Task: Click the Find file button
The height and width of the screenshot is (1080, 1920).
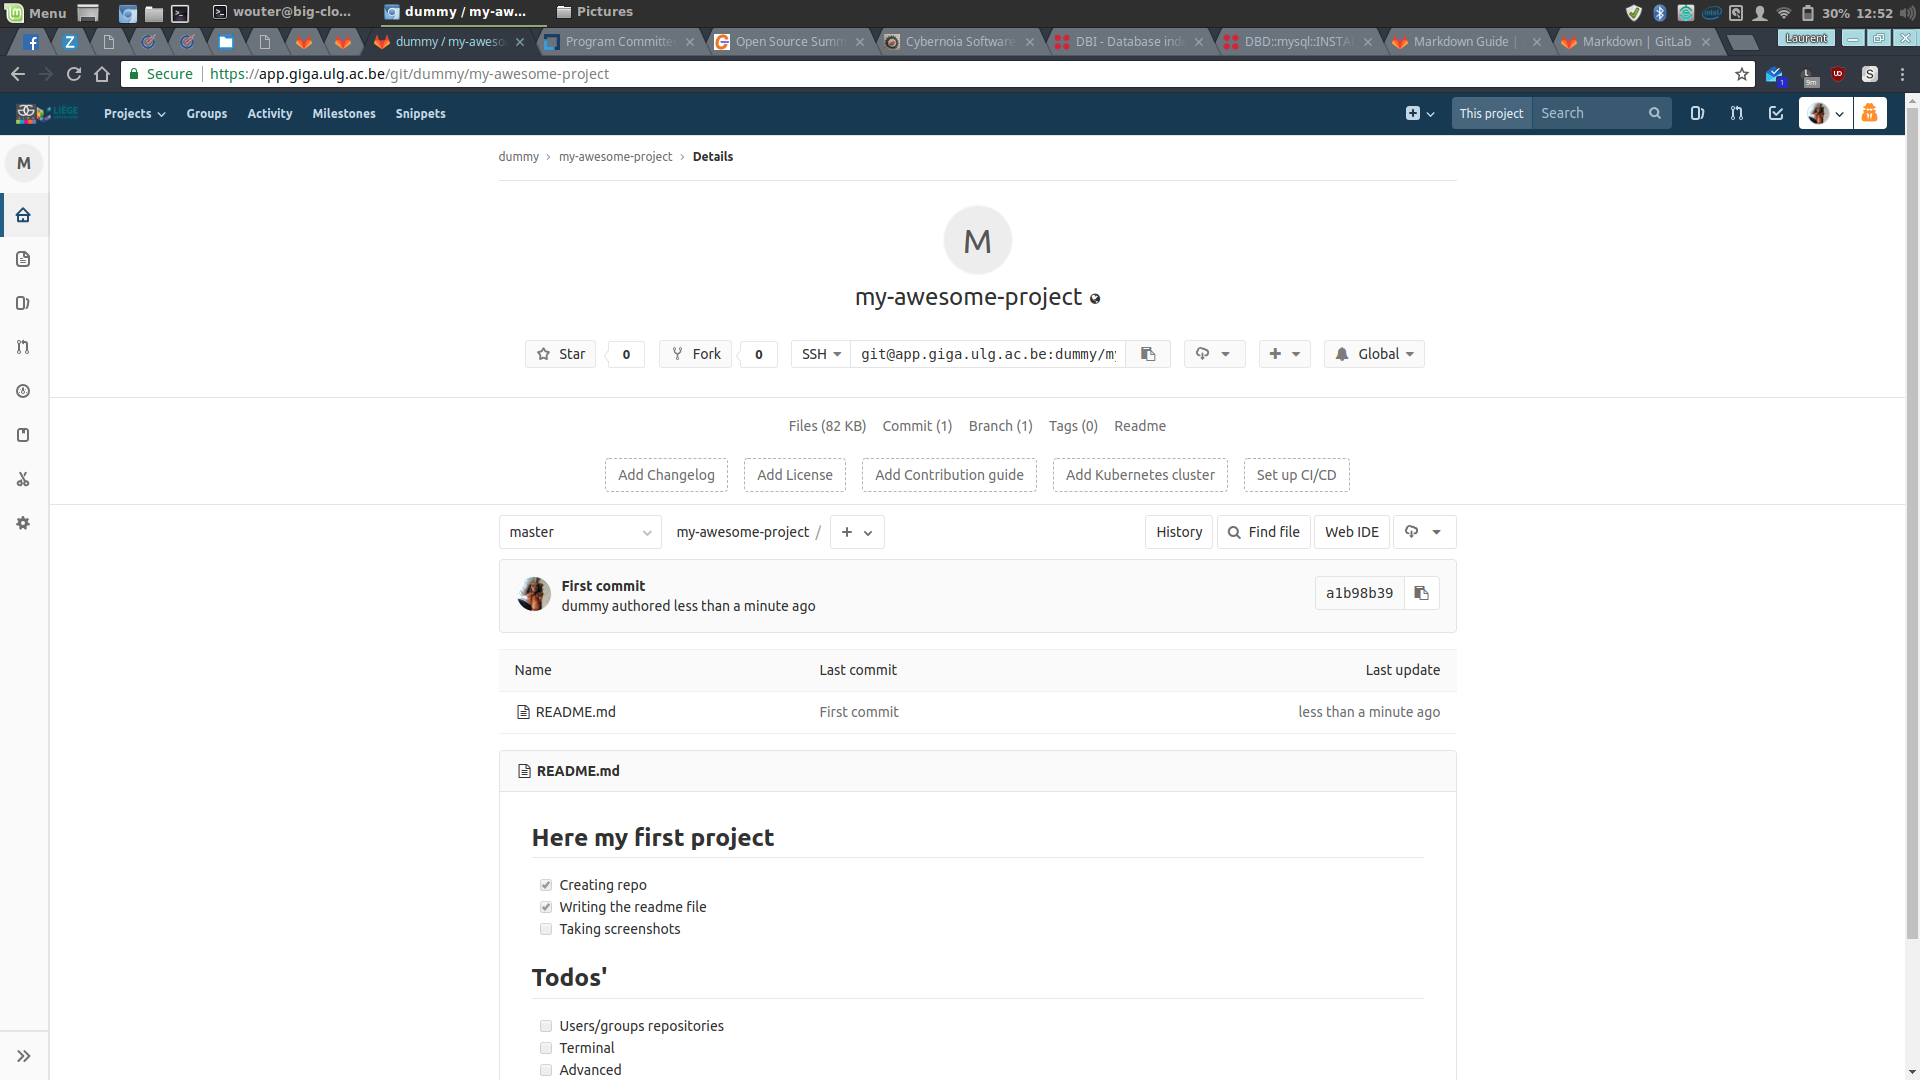Action: 1264,532
